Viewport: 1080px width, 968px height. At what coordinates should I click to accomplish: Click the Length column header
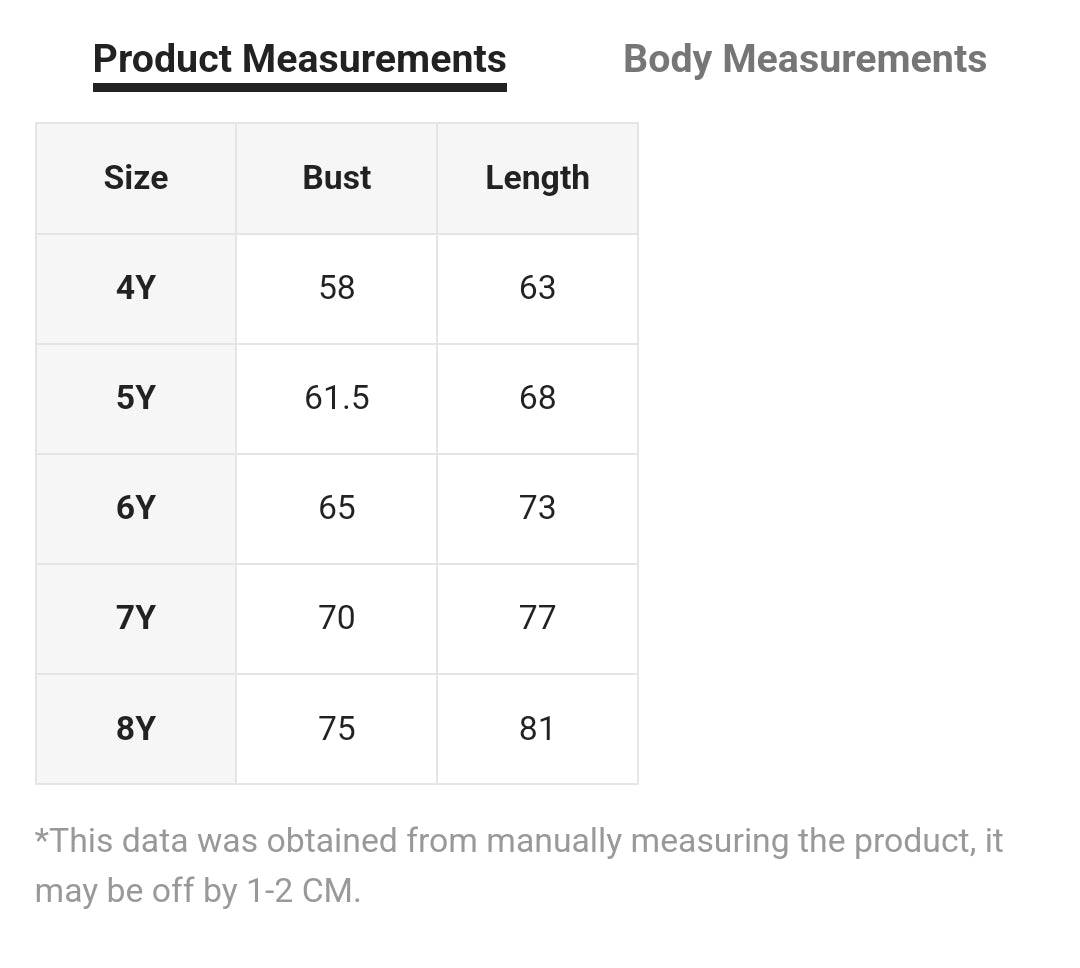(537, 178)
